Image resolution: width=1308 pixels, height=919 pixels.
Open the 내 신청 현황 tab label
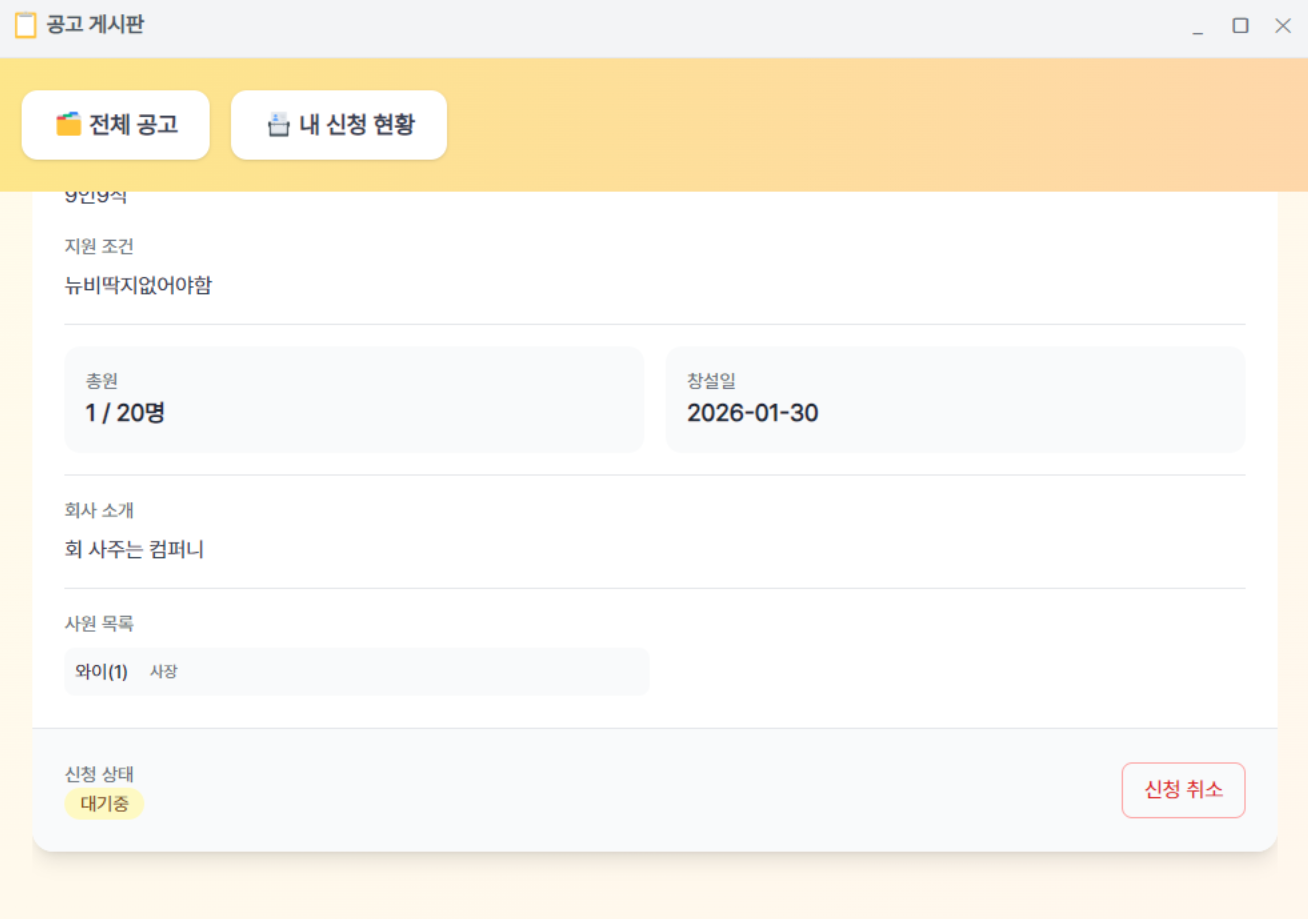click(x=356, y=125)
